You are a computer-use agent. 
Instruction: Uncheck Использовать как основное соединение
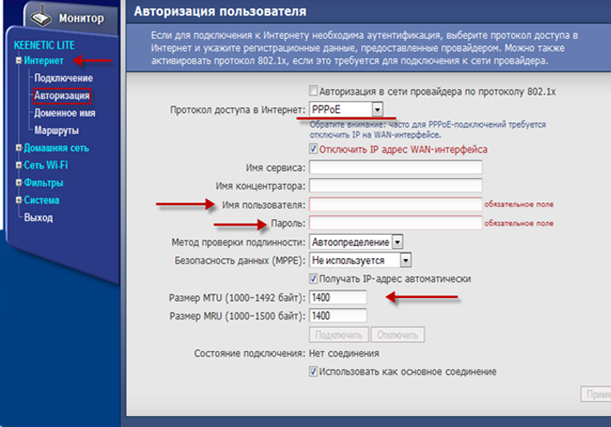tap(314, 372)
